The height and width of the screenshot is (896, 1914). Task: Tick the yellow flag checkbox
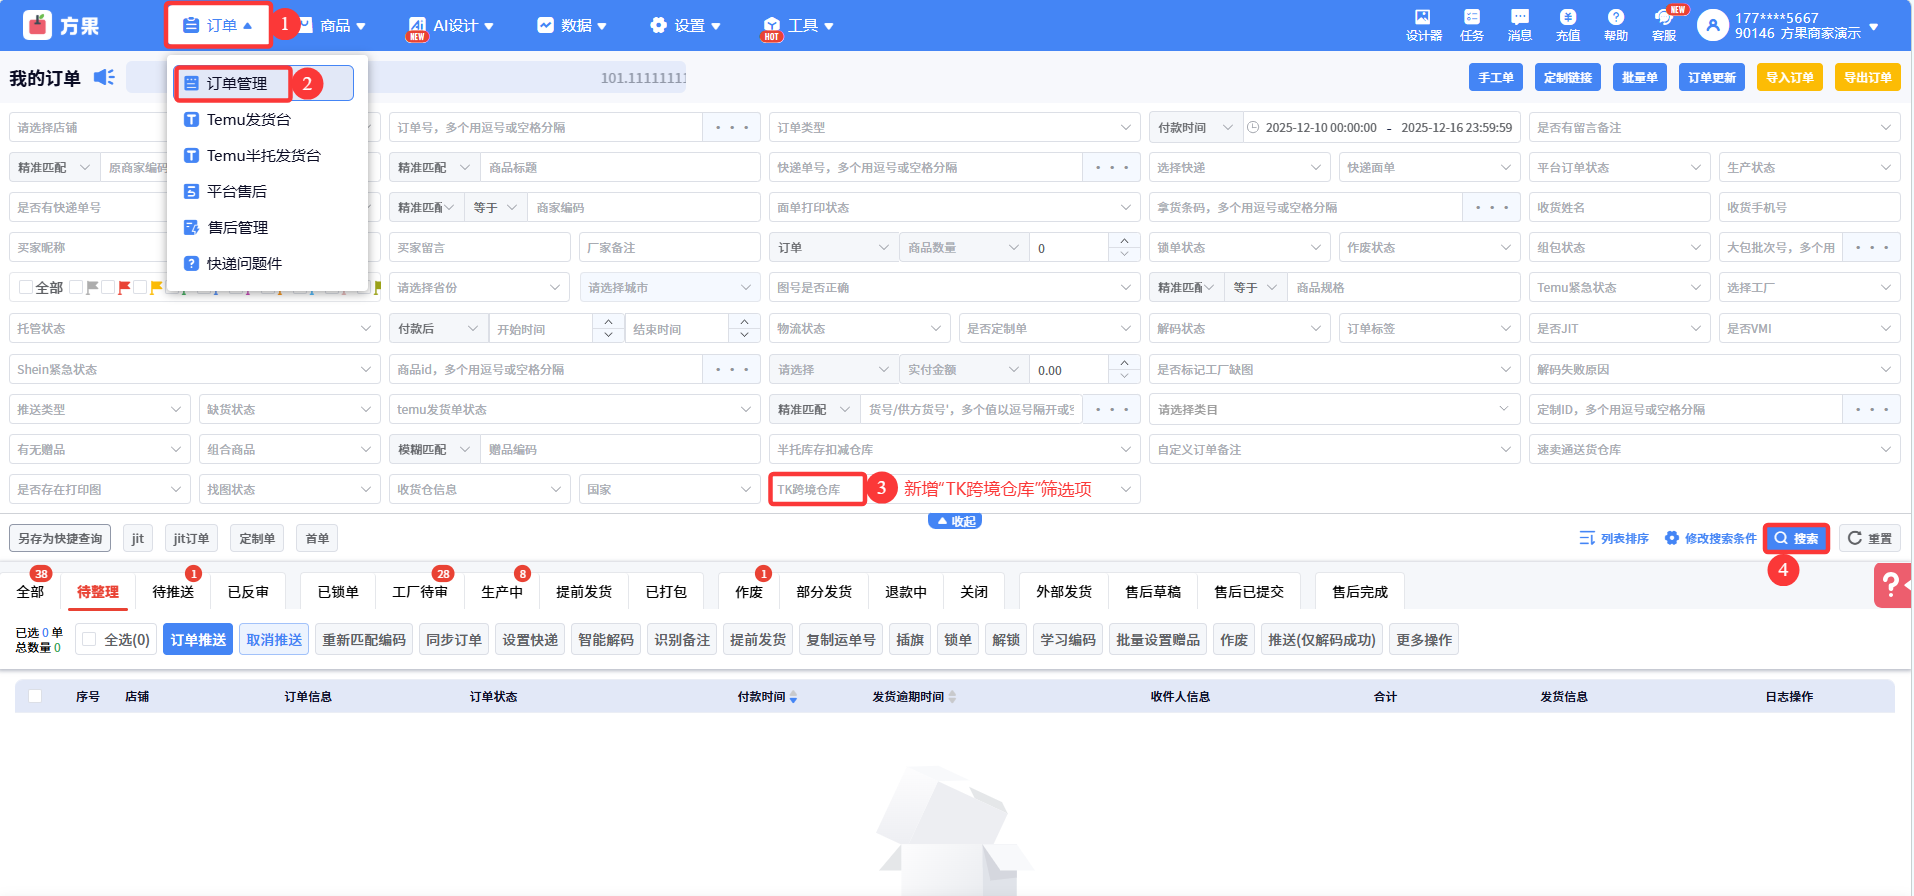140,287
